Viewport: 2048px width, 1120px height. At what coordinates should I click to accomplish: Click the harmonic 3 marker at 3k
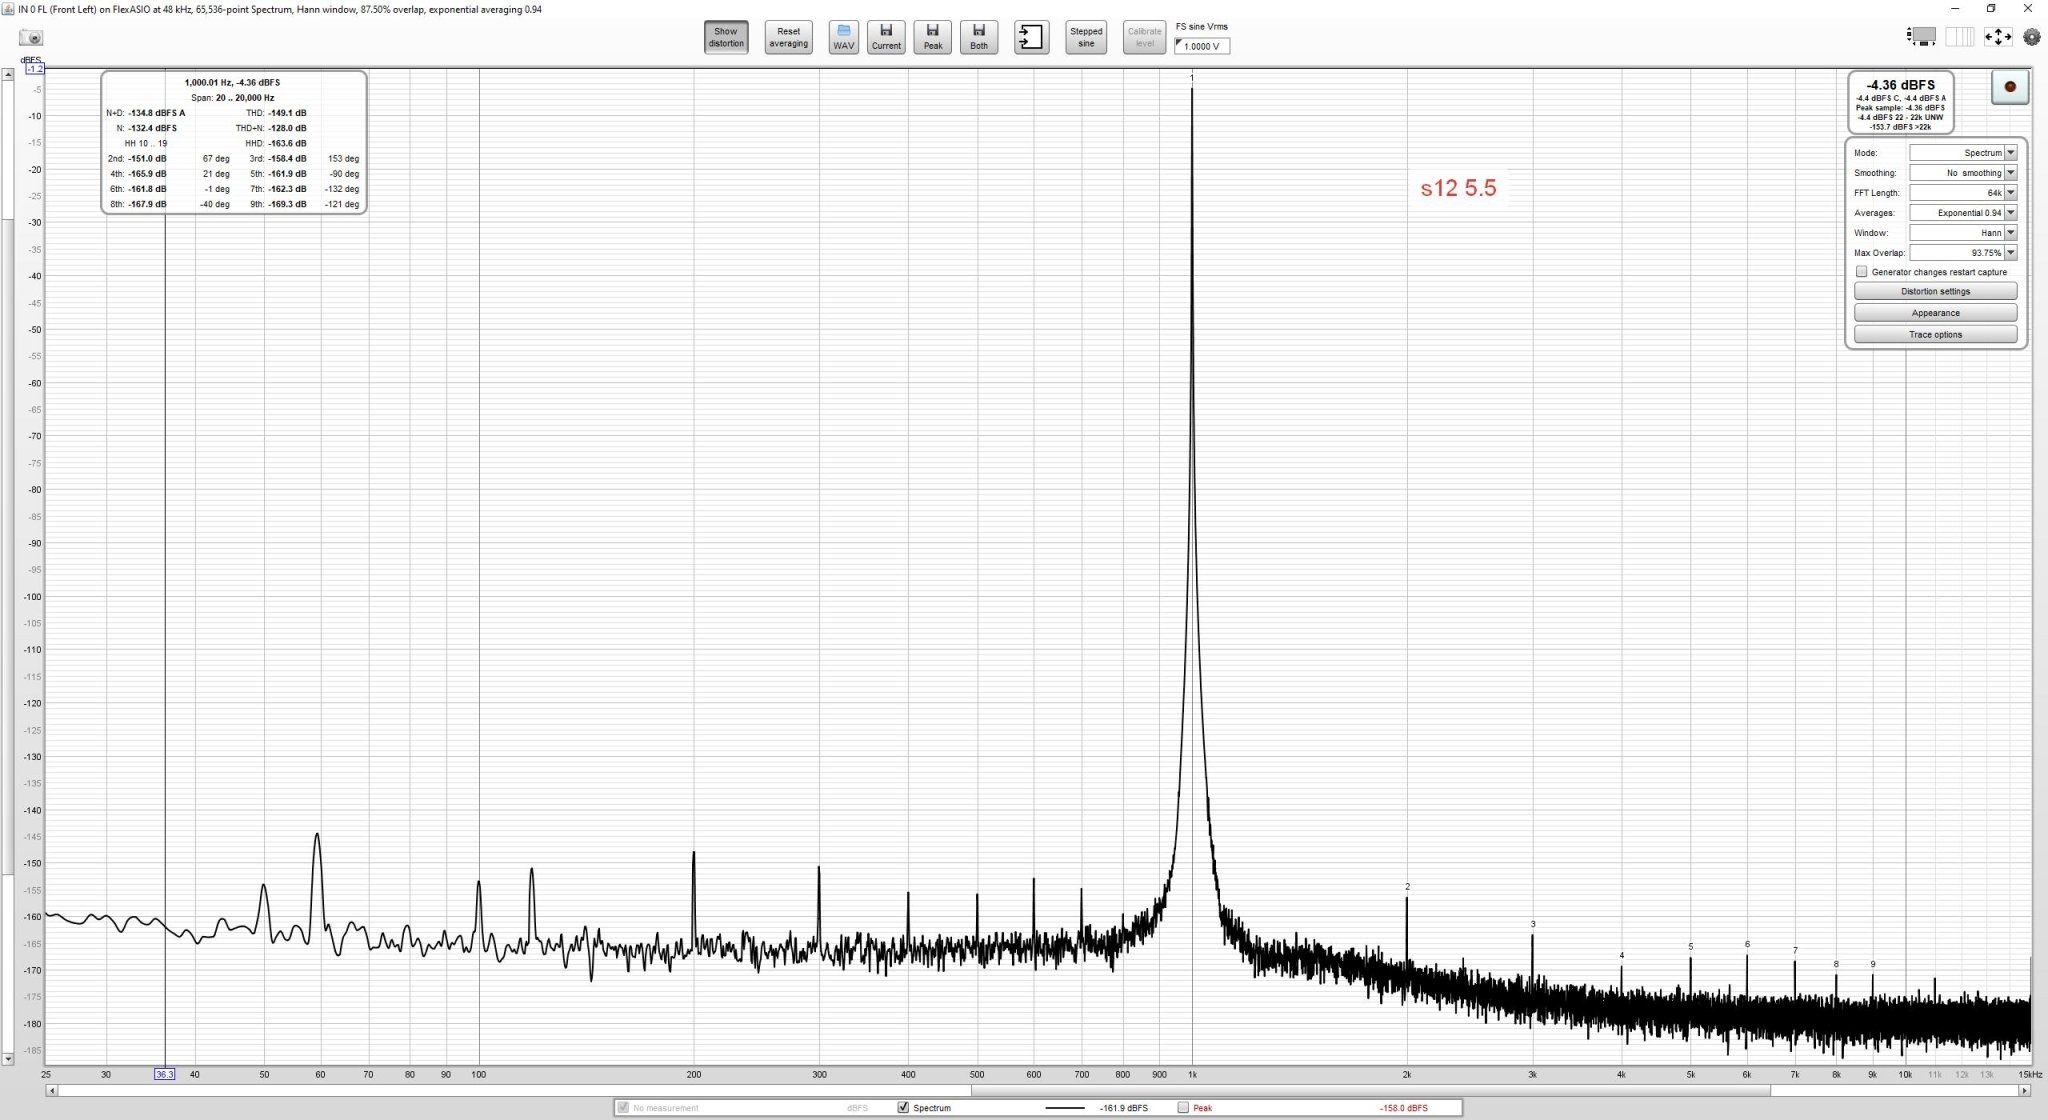[x=1533, y=924]
